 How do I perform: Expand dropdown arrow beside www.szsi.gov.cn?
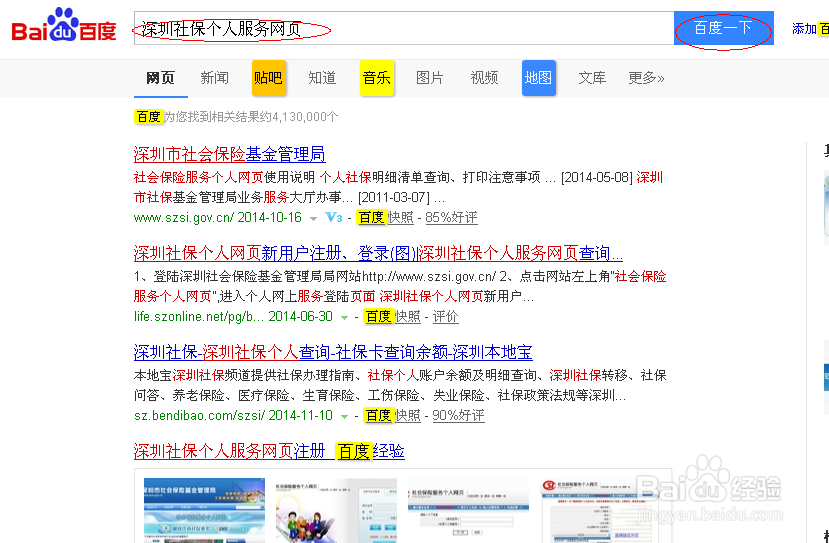314,218
